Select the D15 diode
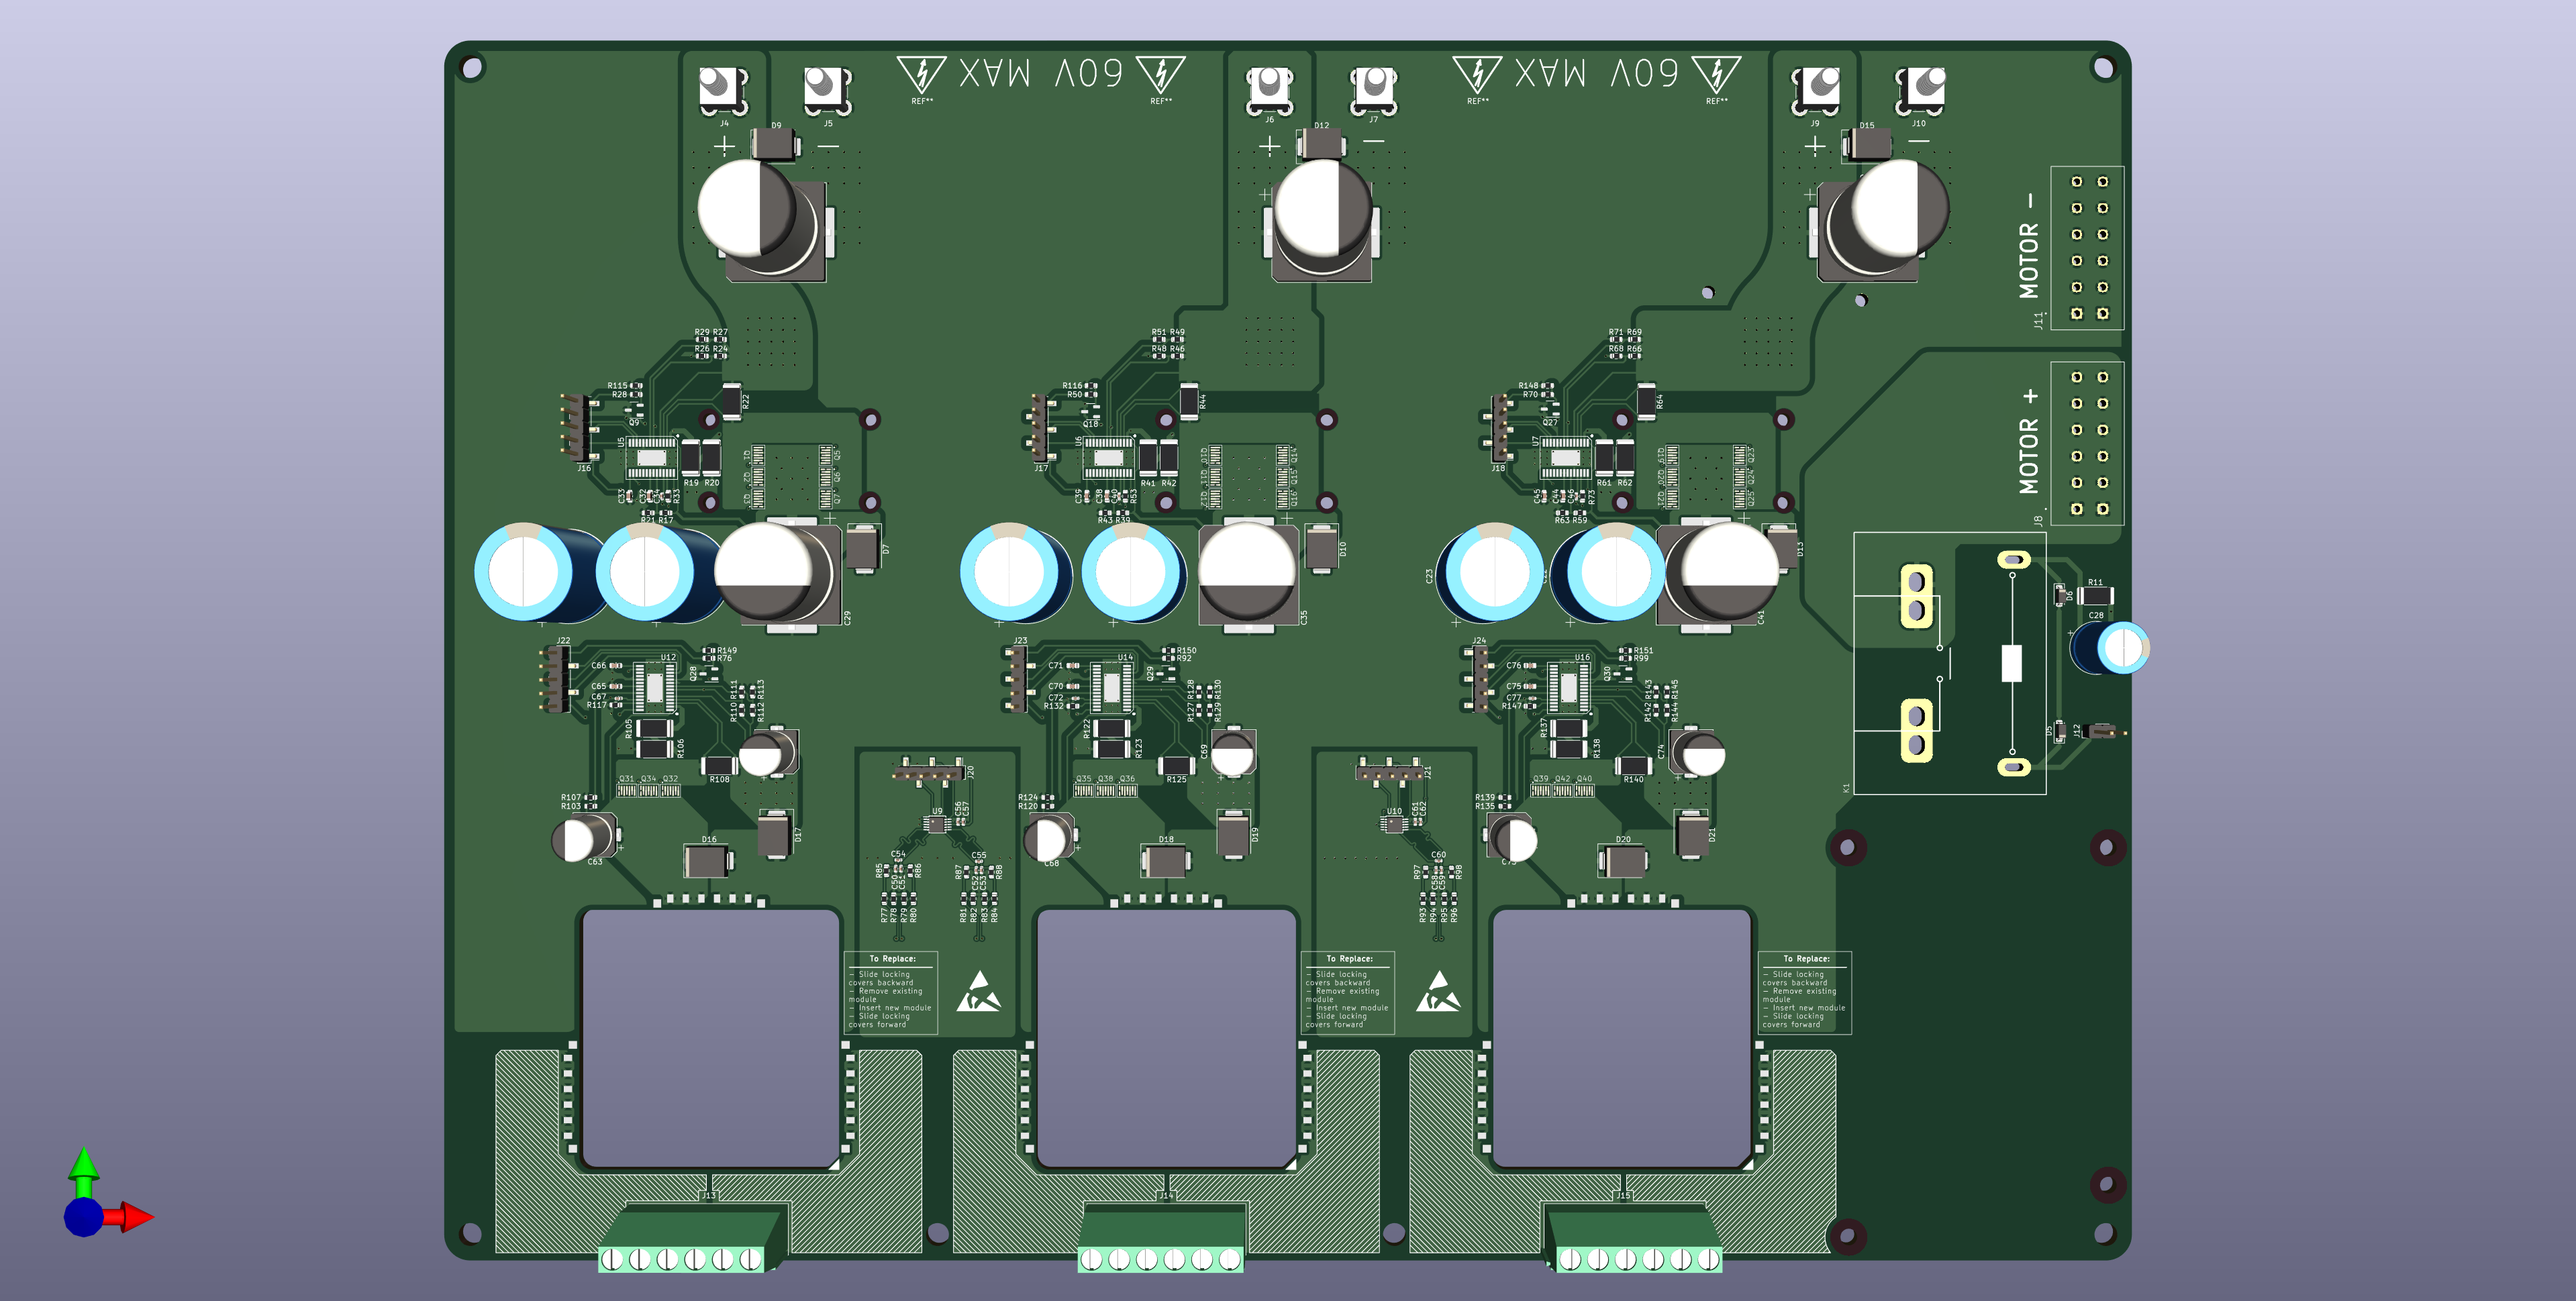The image size is (2576, 1301). pos(1867,146)
